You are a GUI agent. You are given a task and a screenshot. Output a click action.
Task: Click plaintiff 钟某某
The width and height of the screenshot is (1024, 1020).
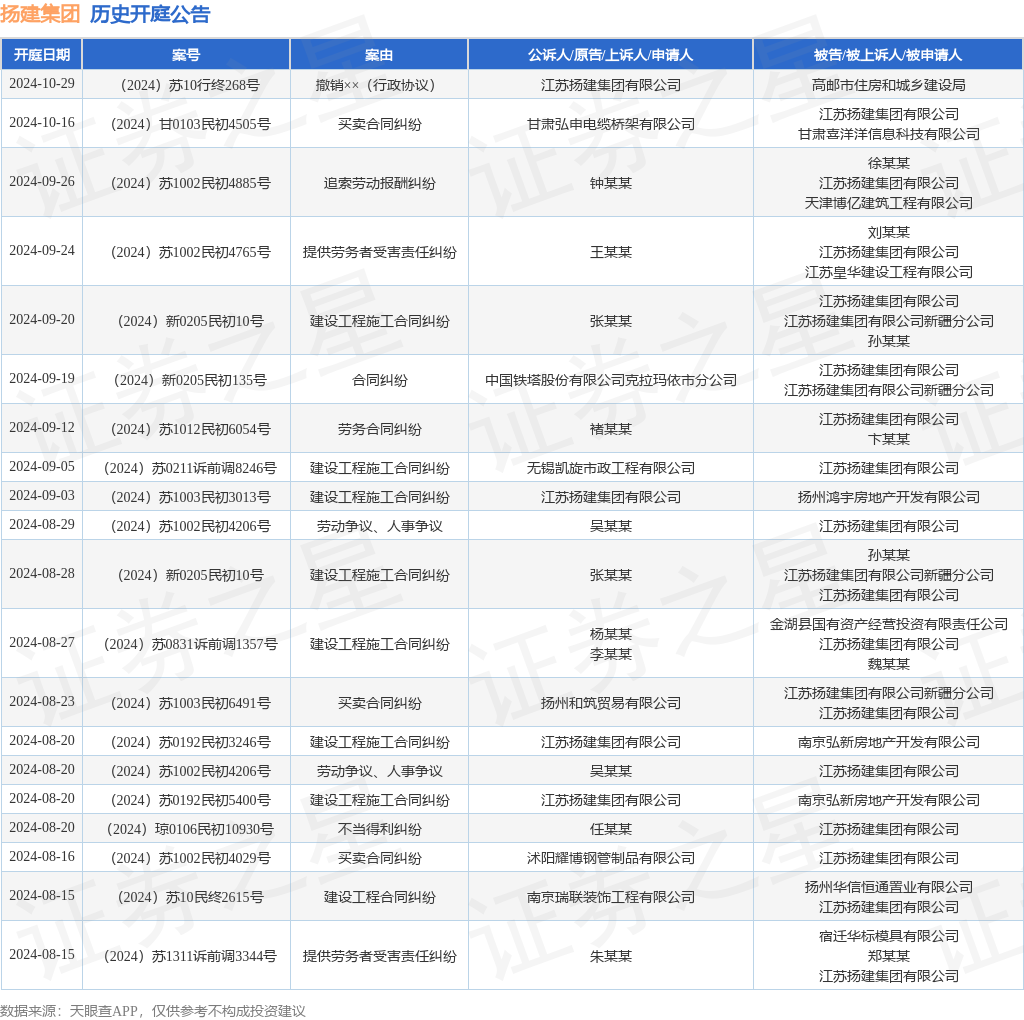tap(611, 183)
